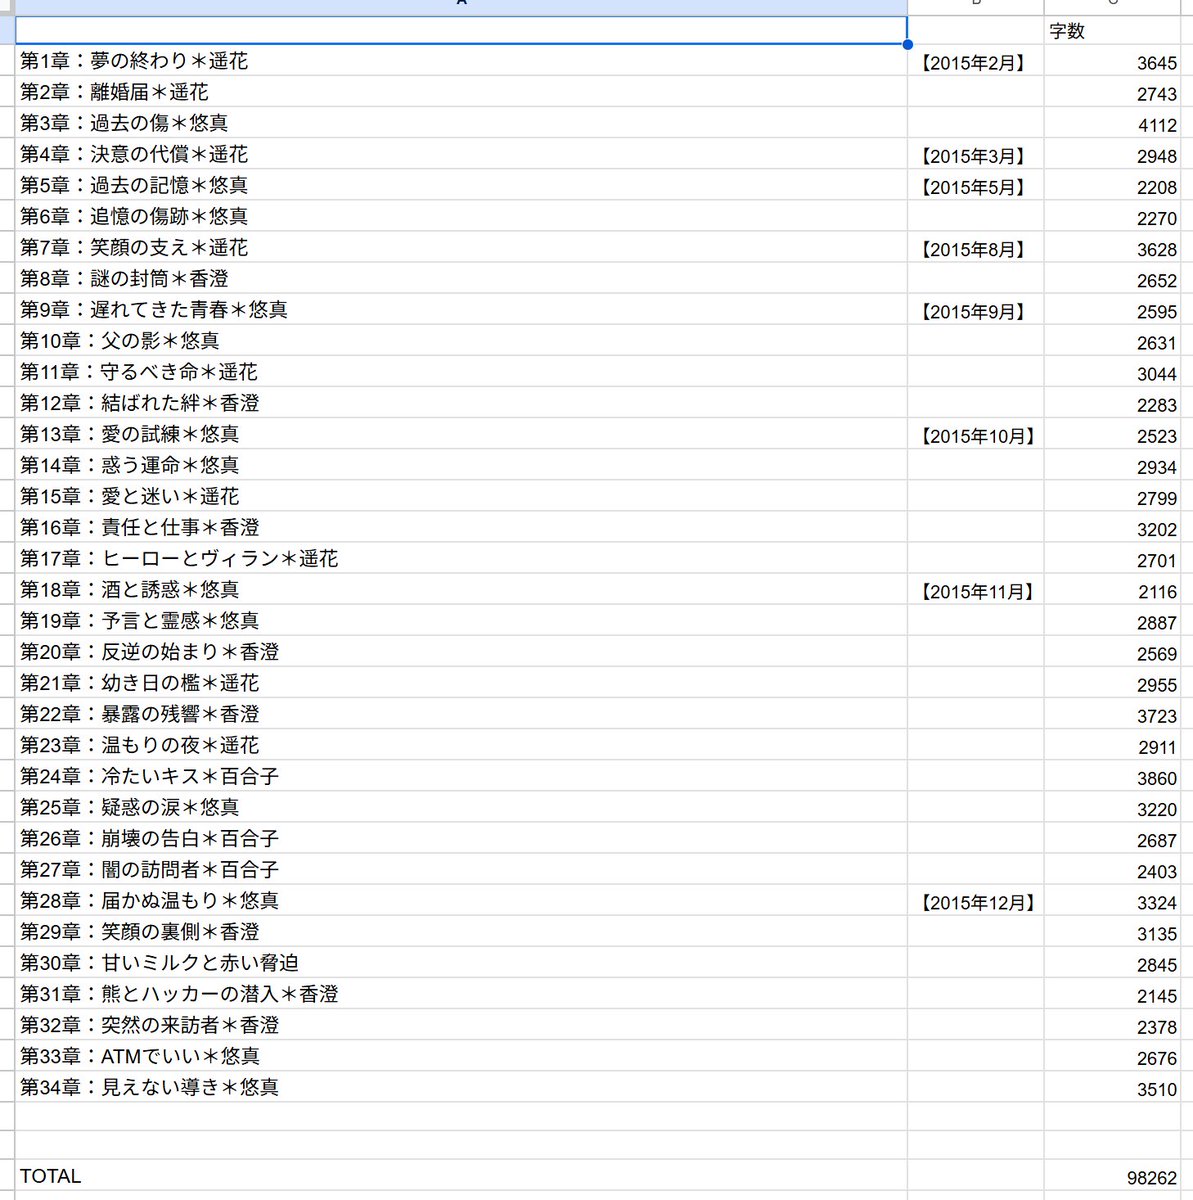Select cell 第8章:謎の封筒*香澄
The height and width of the screenshot is (1200, 1193).
(x=461, y=278)
